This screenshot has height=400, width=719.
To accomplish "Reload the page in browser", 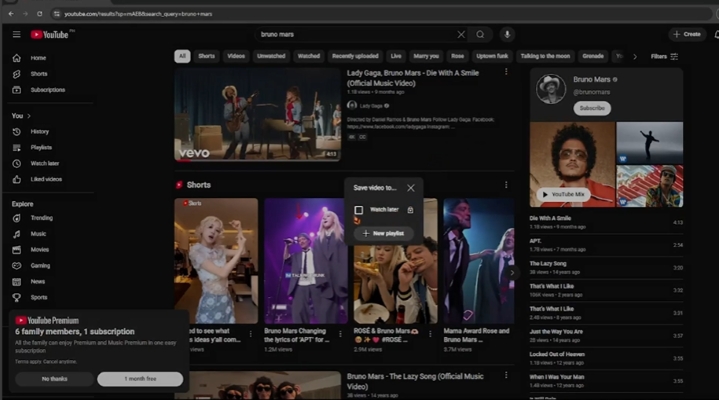I will pos(40,14).
